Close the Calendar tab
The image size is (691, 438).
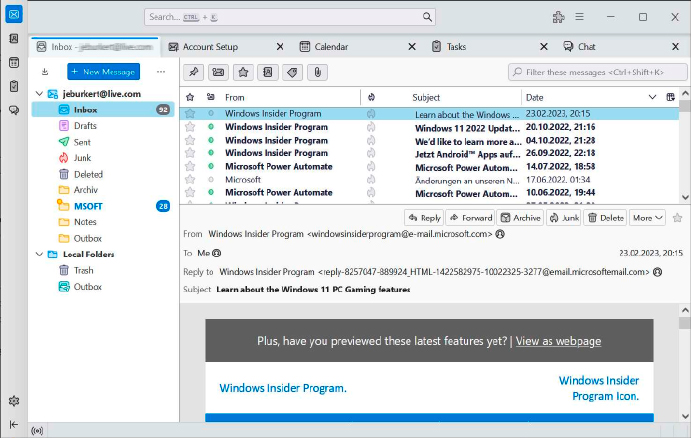click(412, 47)
